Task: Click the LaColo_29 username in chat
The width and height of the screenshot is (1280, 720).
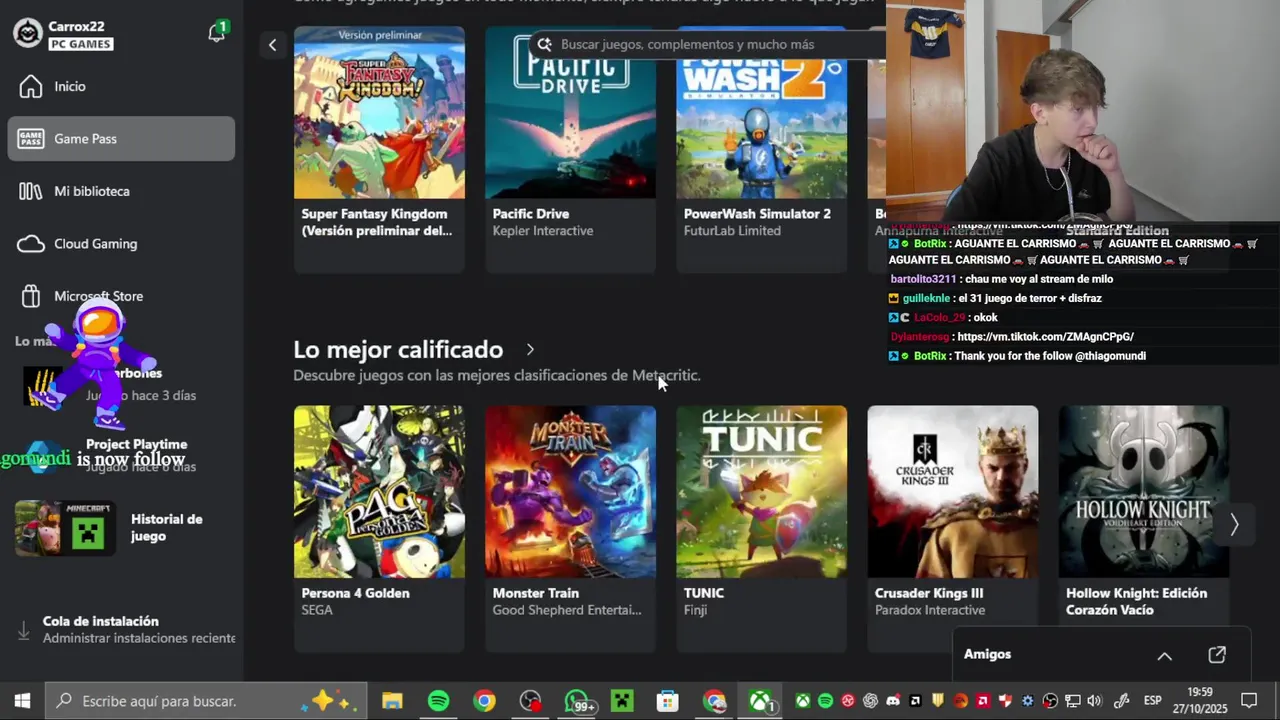Action: pos(939,318)
